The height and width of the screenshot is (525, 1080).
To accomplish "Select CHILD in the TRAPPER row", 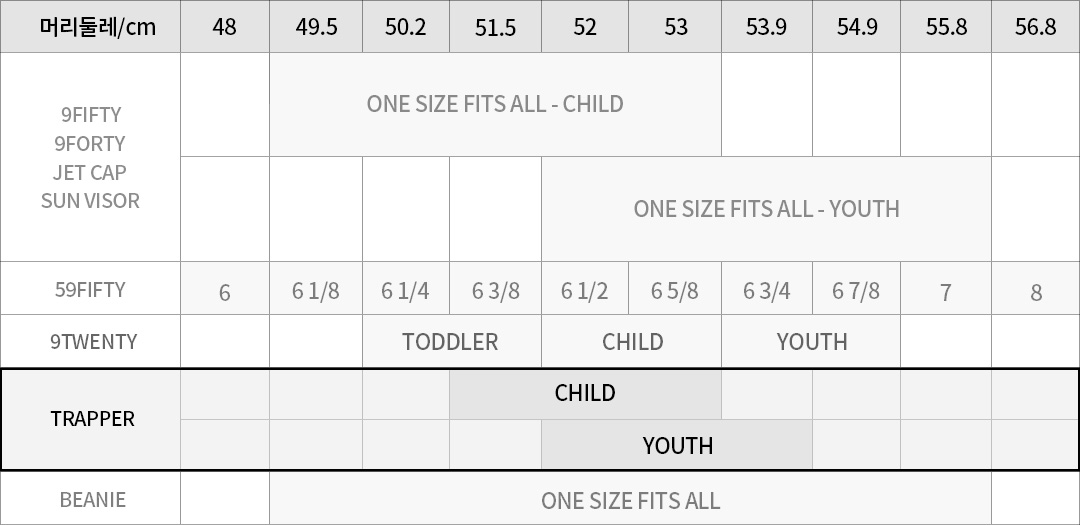I will click(x=585, y=393).
